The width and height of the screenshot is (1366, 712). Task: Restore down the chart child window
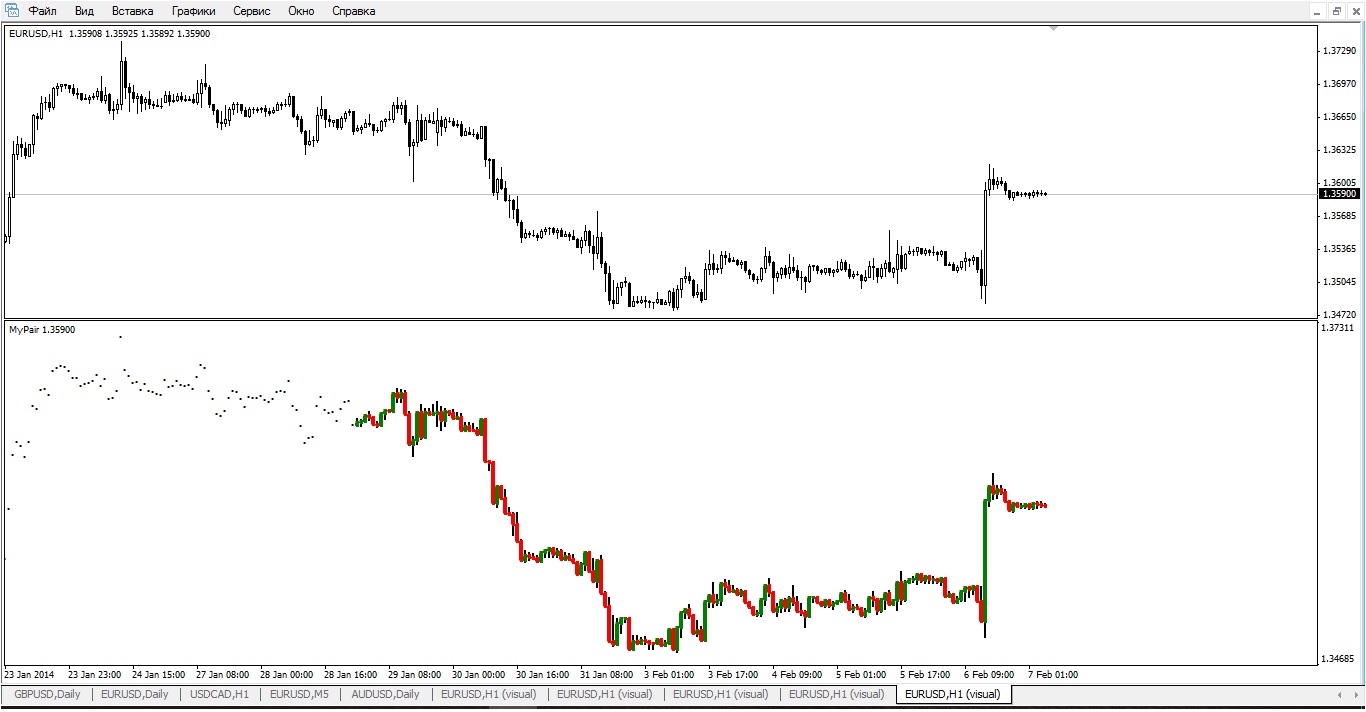coord(1337,11)
